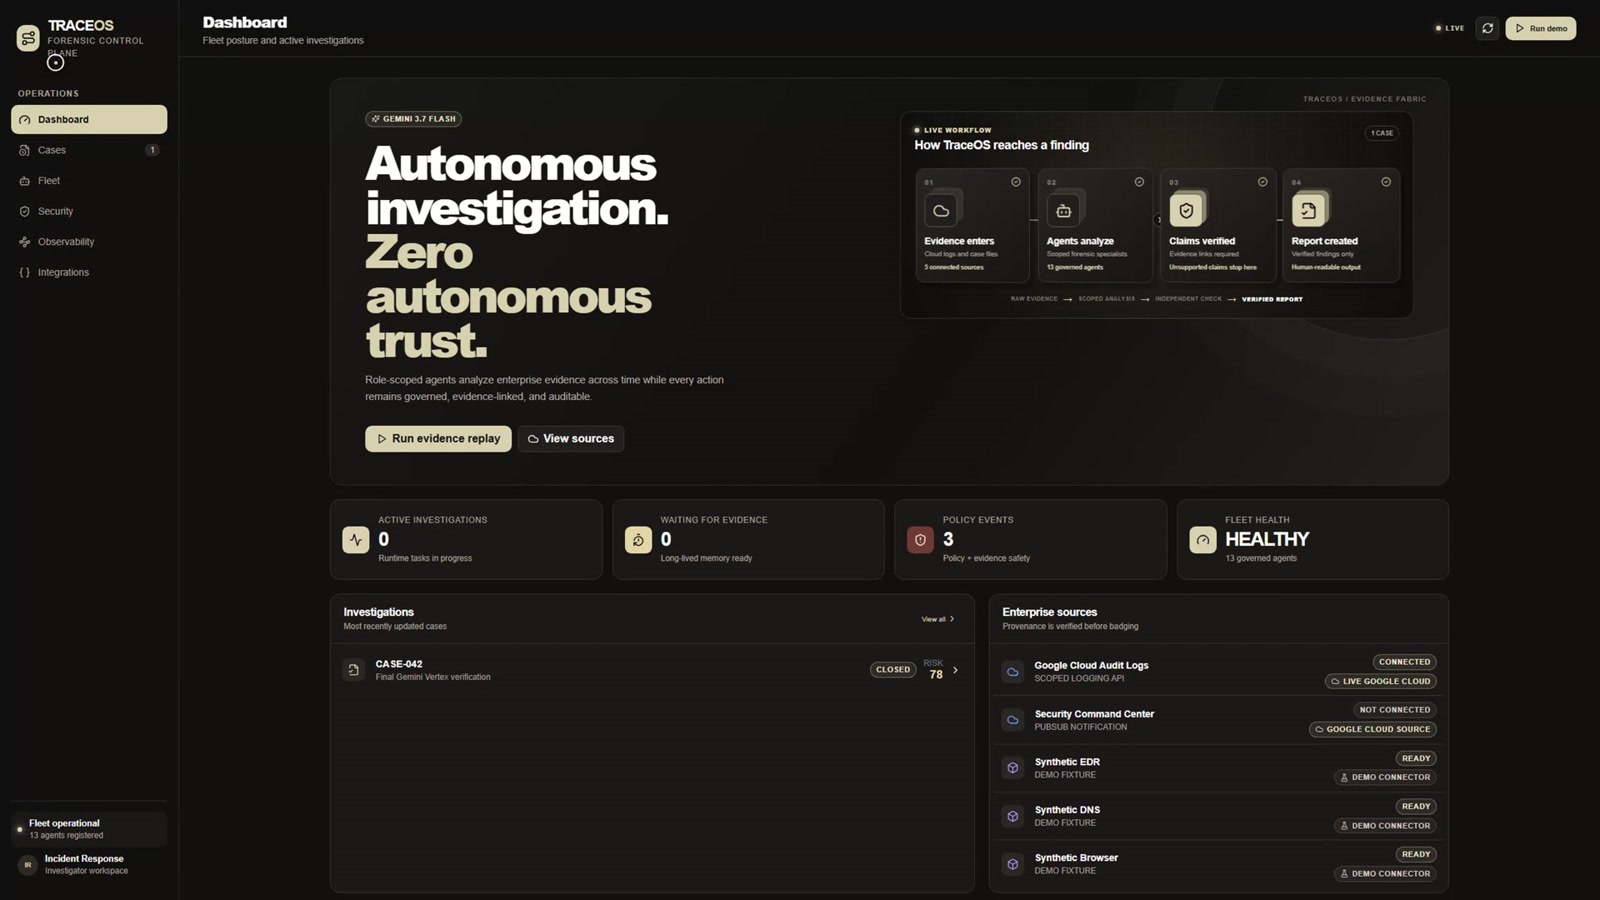
Task: Click the Synthetic DNS cube icon
Action: click(1013, 816)
